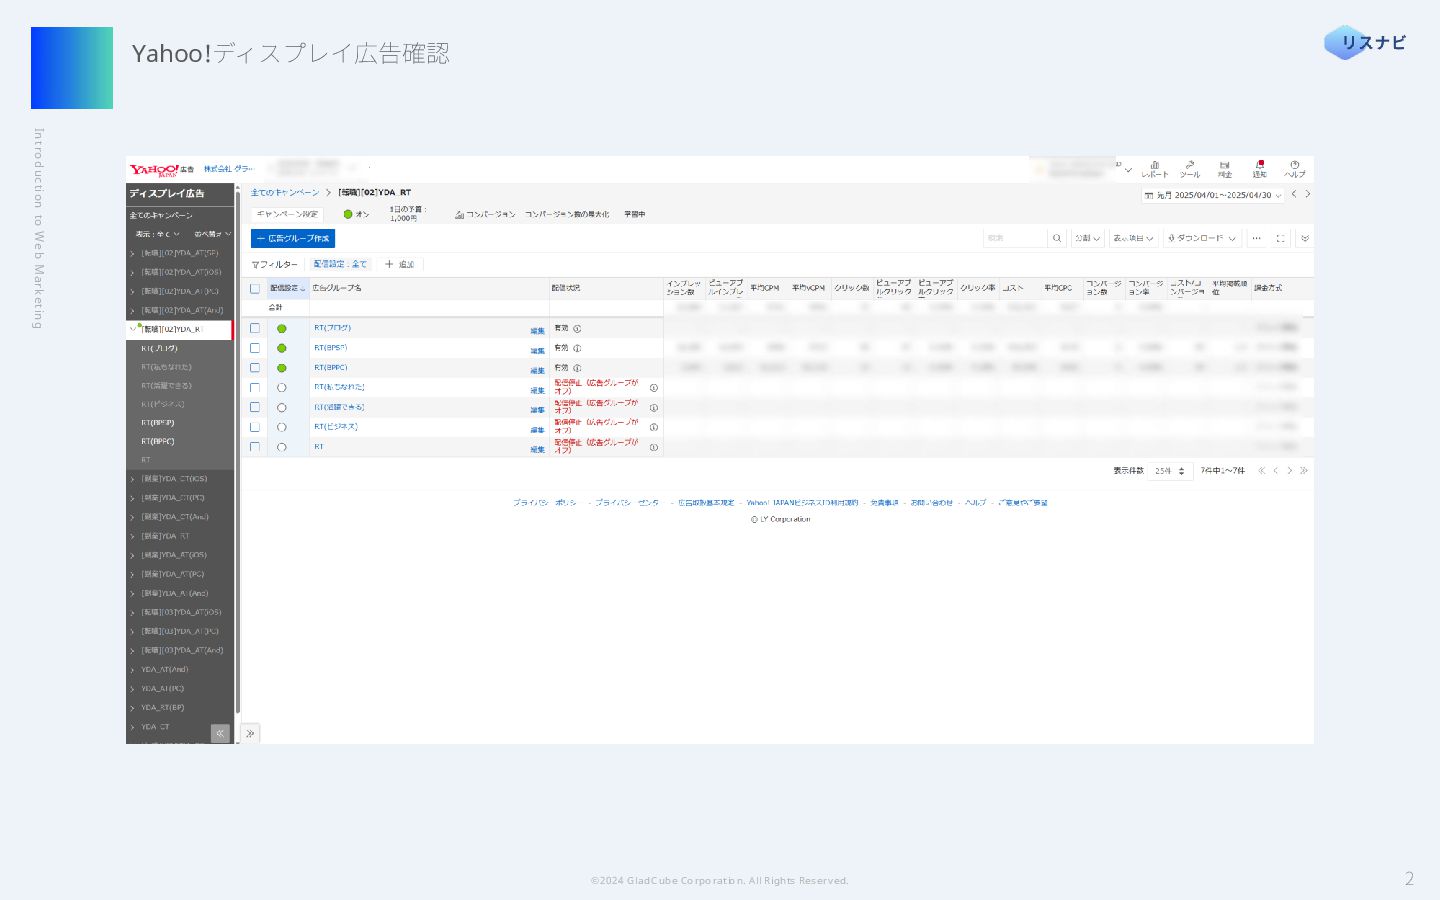Click the search magnifier icon
The height and width of the screenshot is (900, 1440).
tap(1057, 238)
